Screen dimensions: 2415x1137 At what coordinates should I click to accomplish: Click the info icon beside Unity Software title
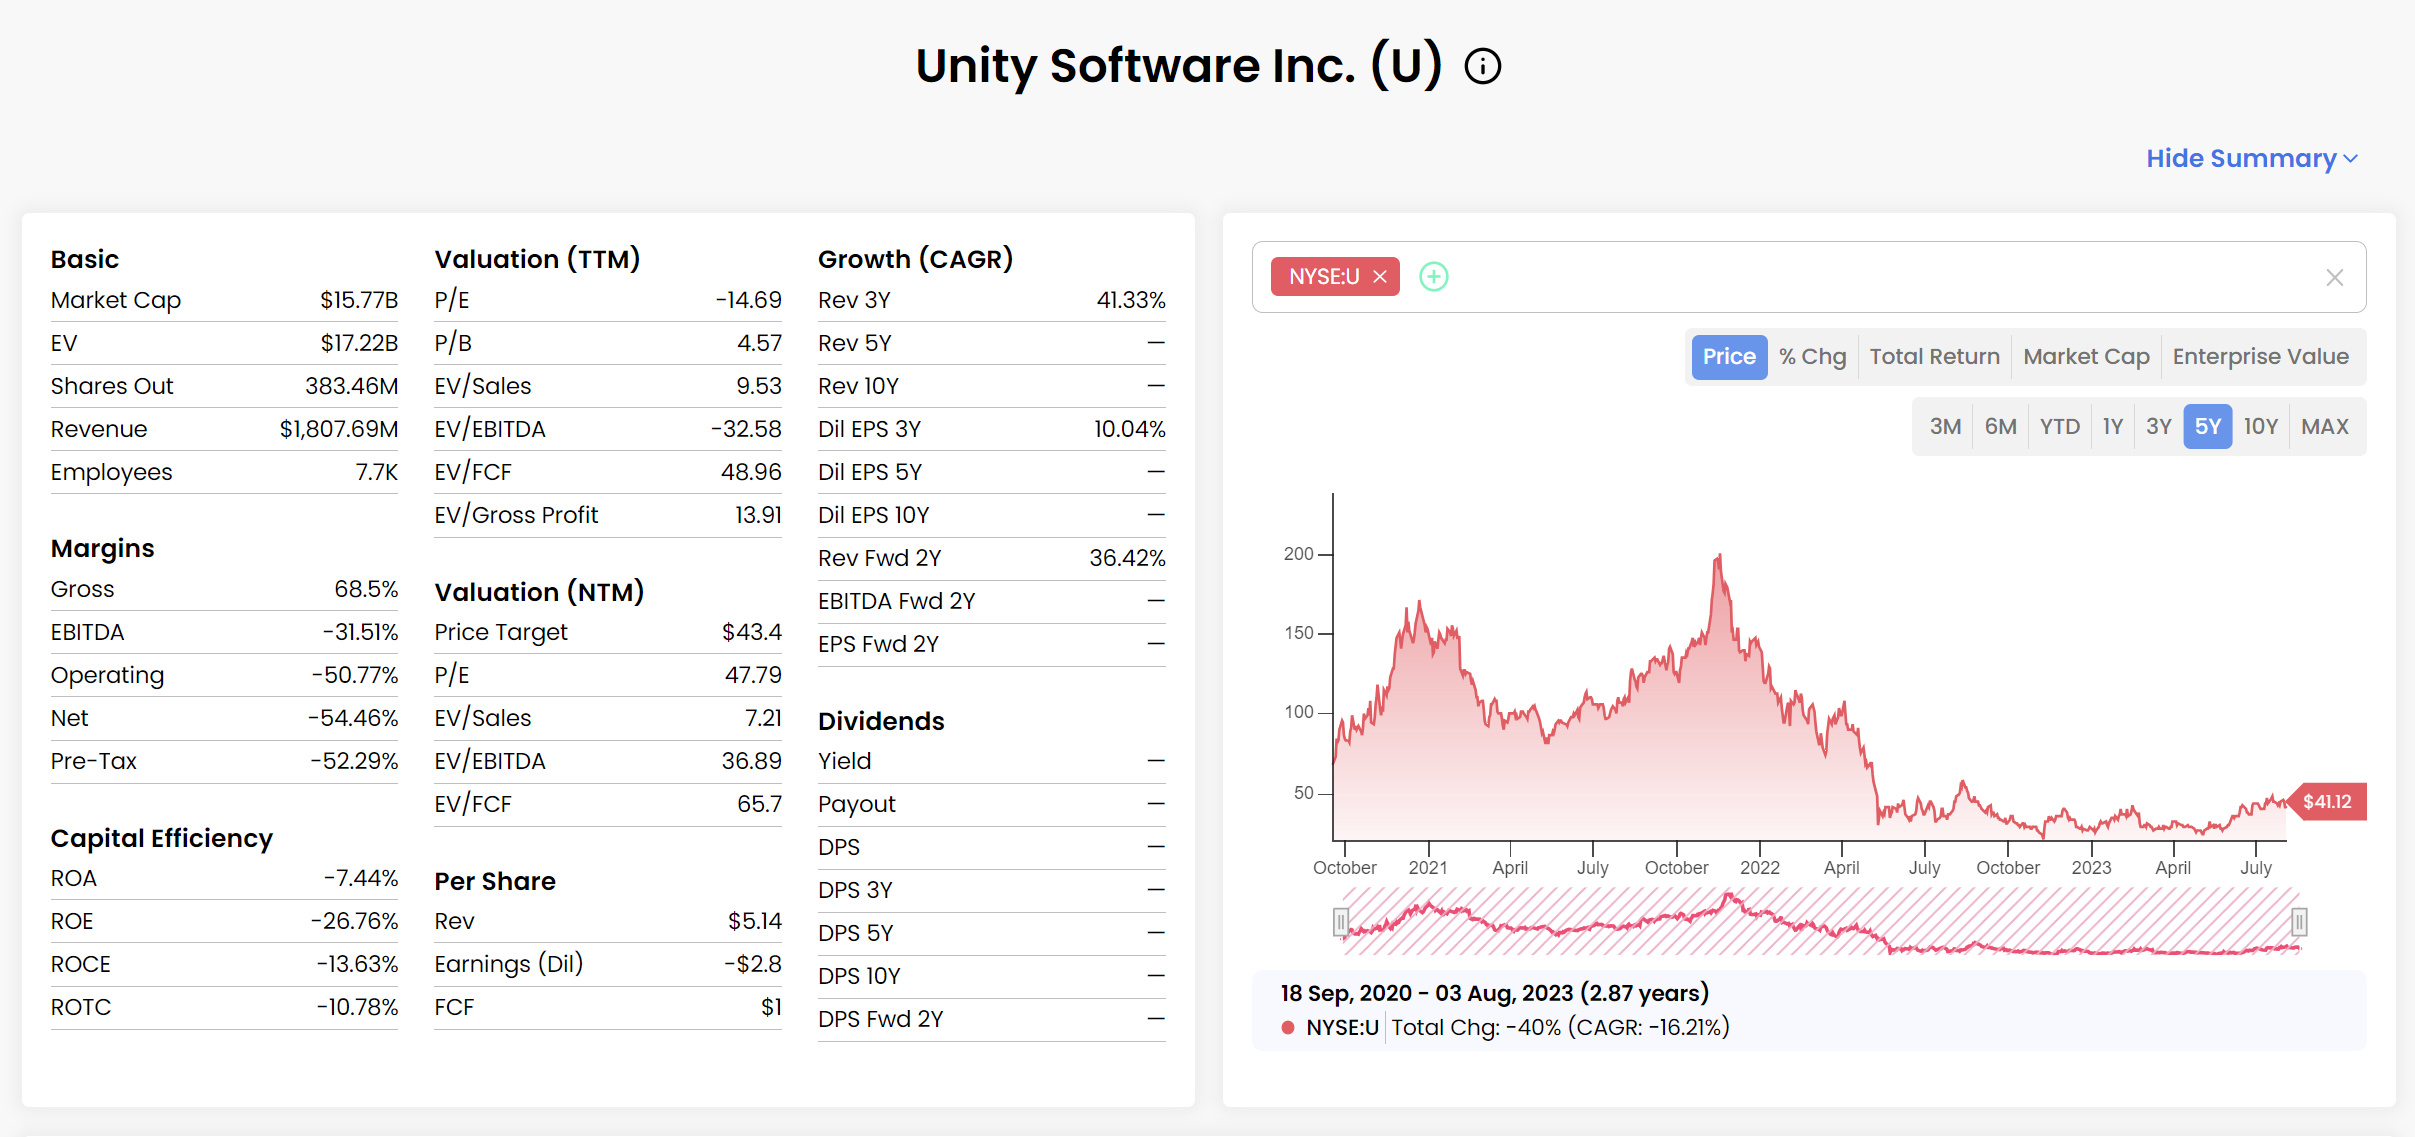(1482, 67)
